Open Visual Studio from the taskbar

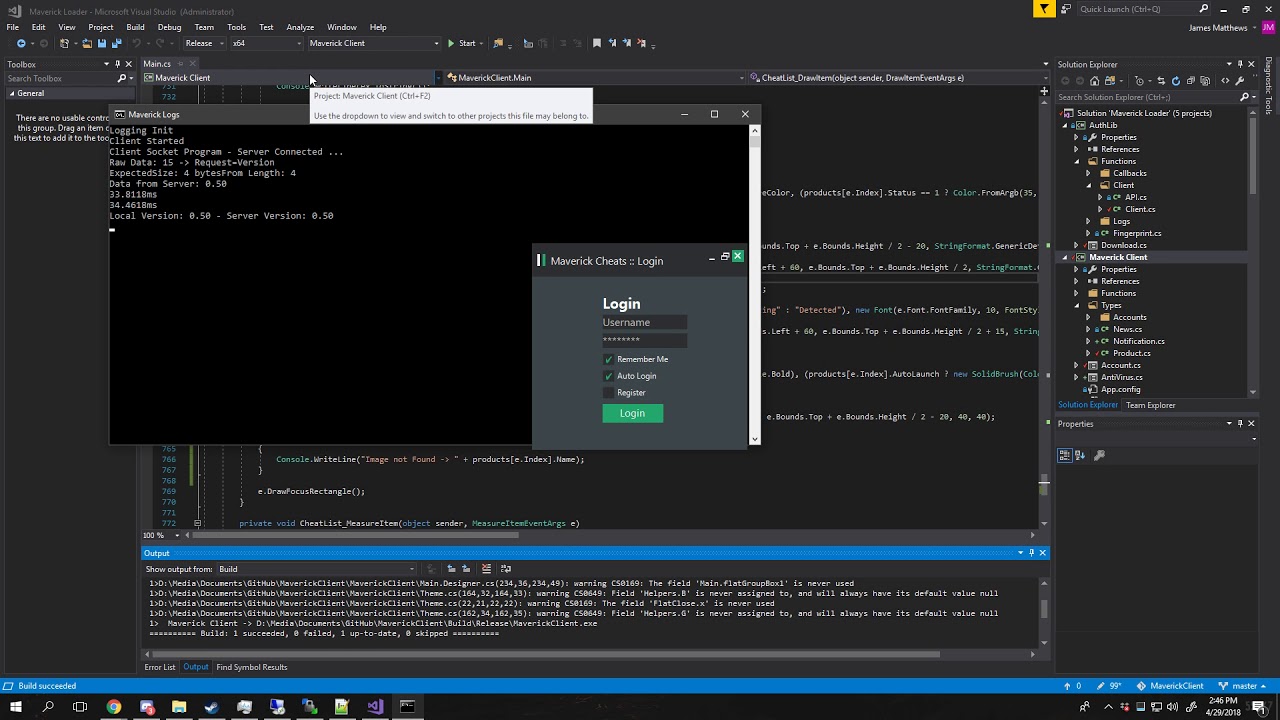374,707
